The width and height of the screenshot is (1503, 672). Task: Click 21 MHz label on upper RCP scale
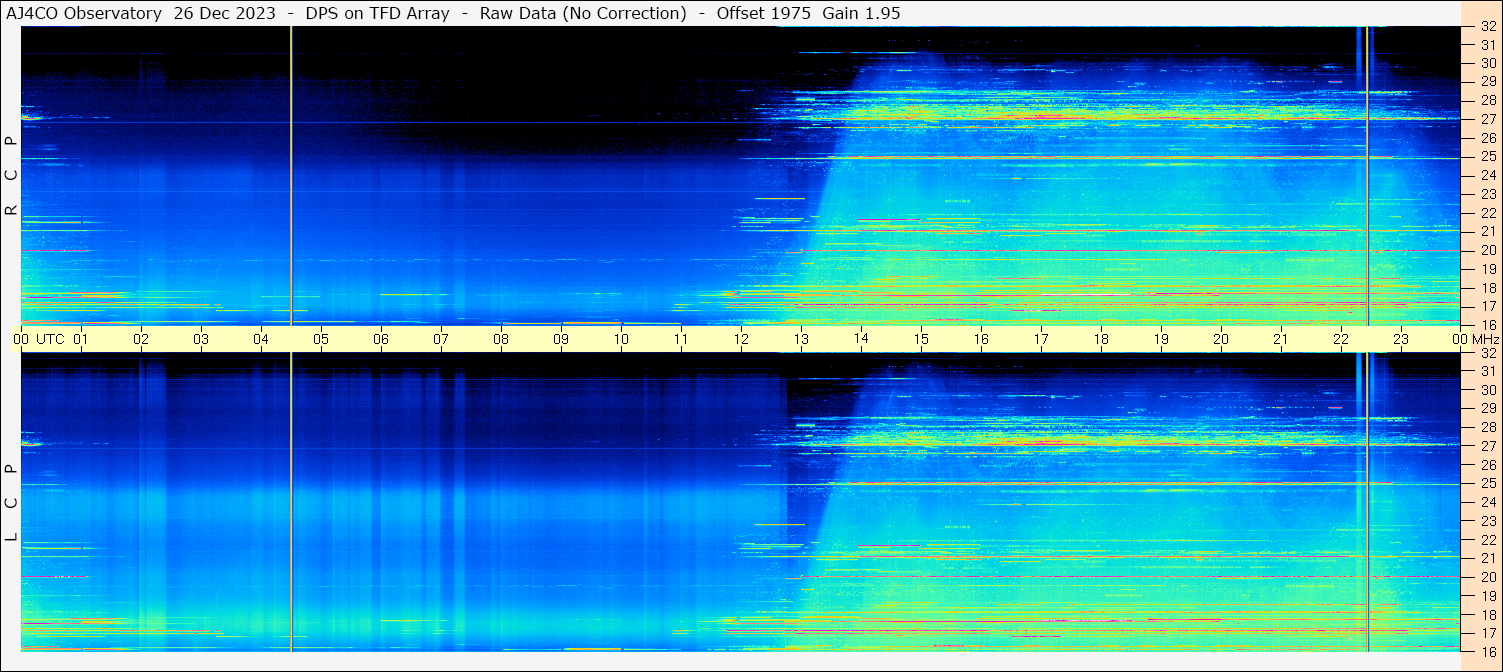click(1488, 231)
